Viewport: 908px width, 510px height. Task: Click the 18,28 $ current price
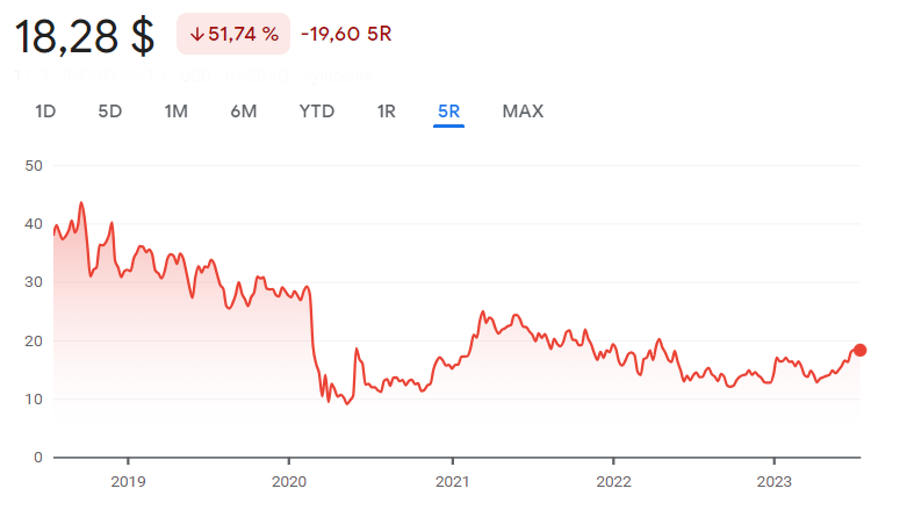(x=84, y=36)
